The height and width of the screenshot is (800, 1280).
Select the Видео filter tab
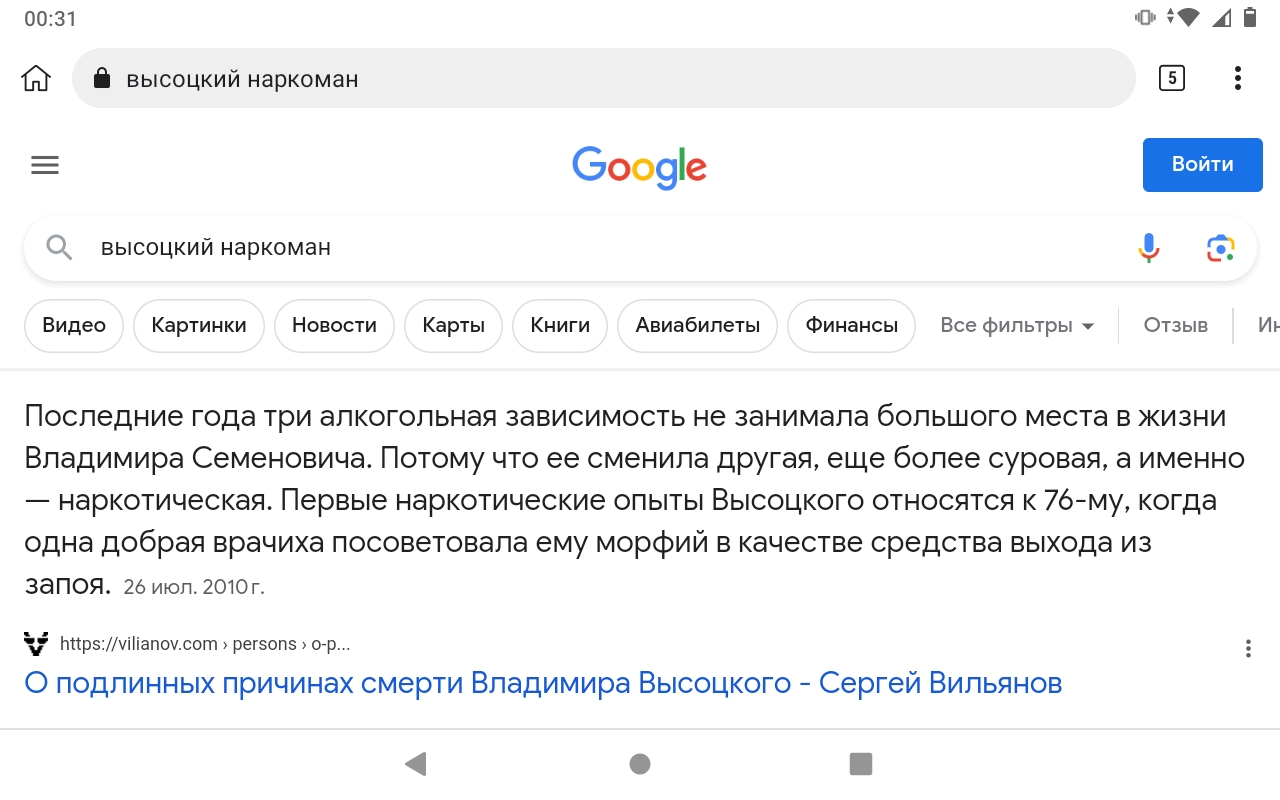click(74, 325)
